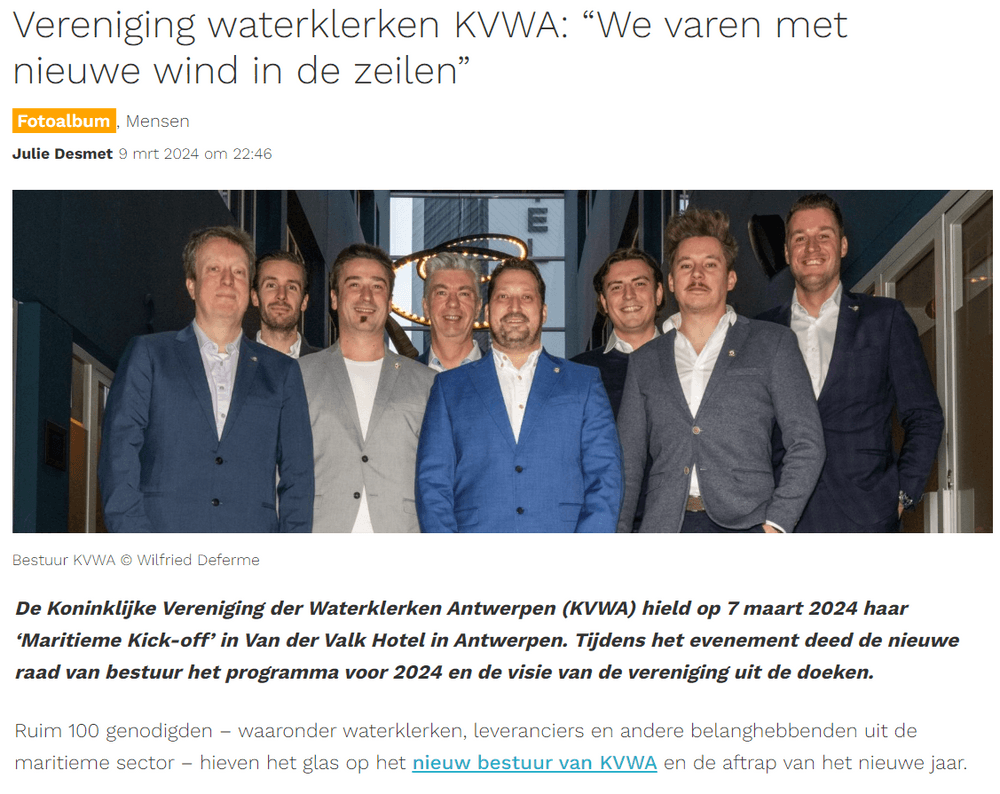The image size is (1000, 794).
Task: Click the headline 'Vereniging waterklerken KVWA'
Action: point(290,26)
